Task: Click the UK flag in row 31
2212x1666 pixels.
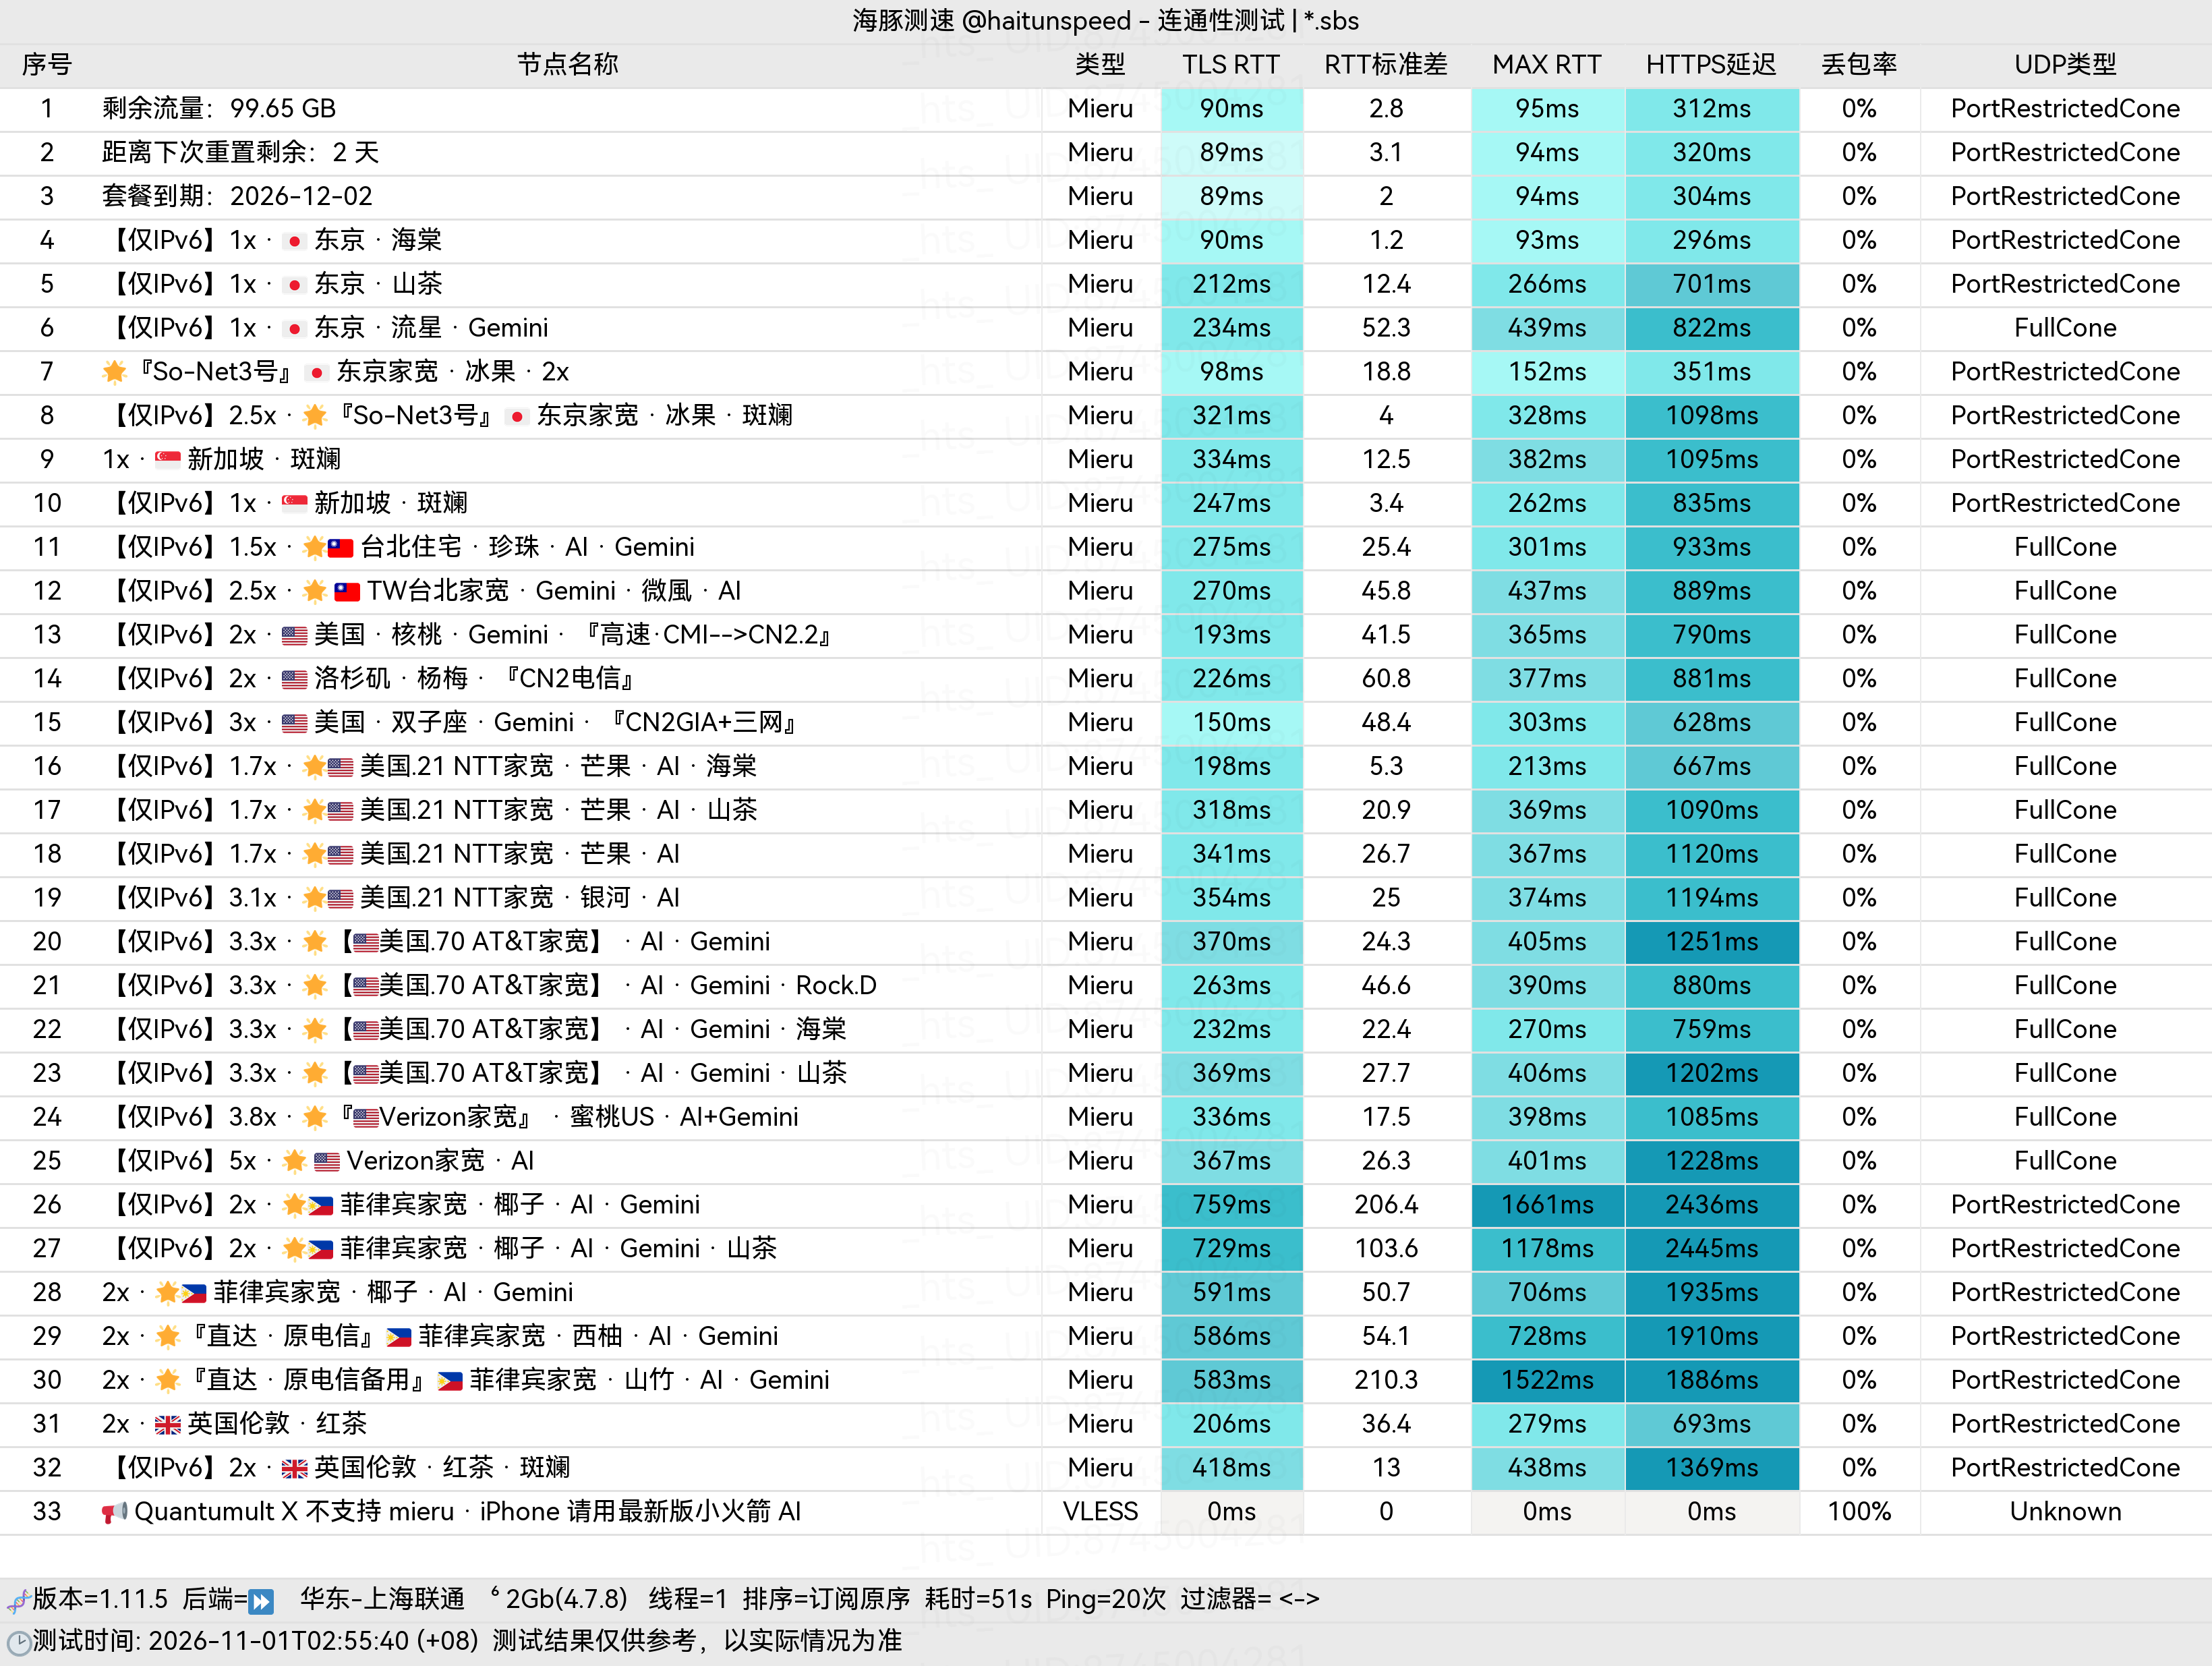Action: tap(168, 1424)
